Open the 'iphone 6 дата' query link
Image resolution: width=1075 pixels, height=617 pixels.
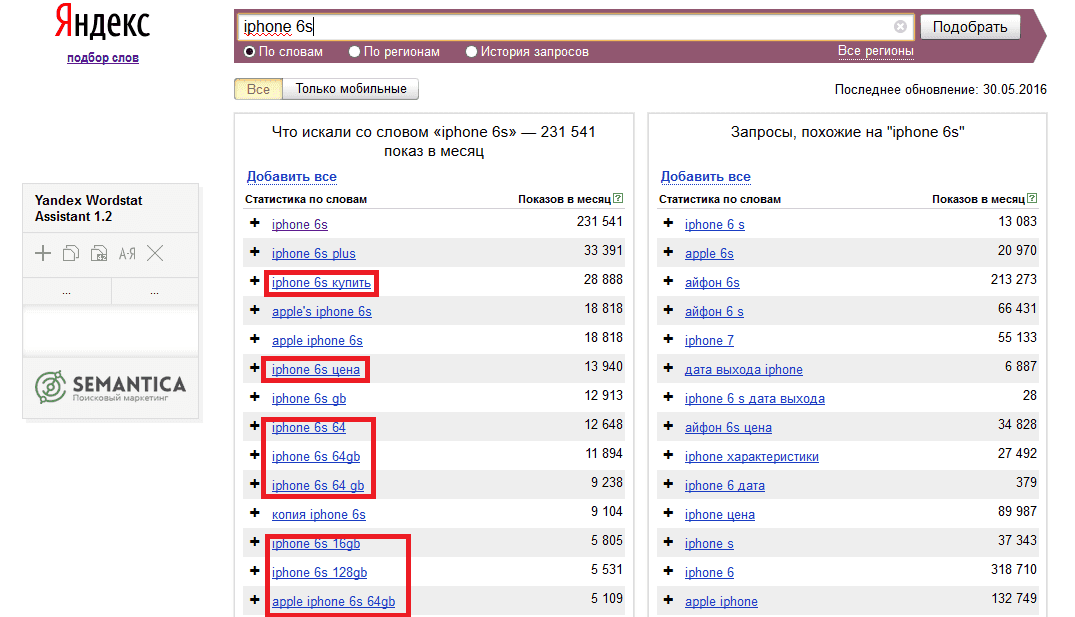click(x=725, y=485)
